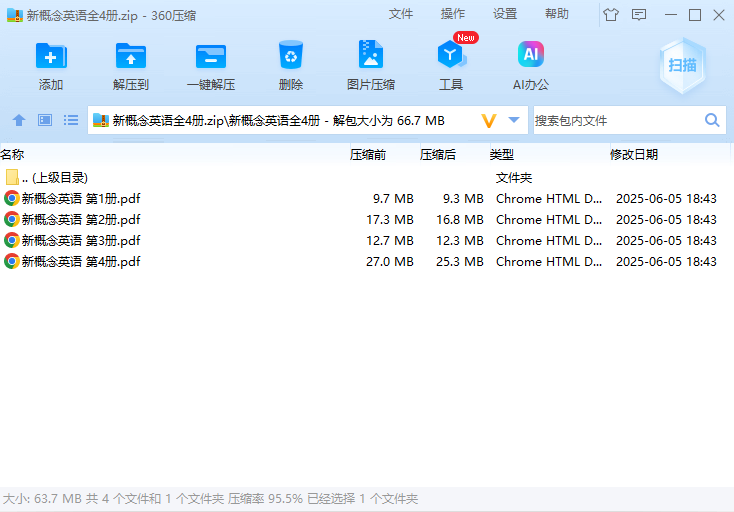The width and height of the screenshot is (734, 512).
Task: Select file 新概念英语 第4册.pdf
Action: 365,261
